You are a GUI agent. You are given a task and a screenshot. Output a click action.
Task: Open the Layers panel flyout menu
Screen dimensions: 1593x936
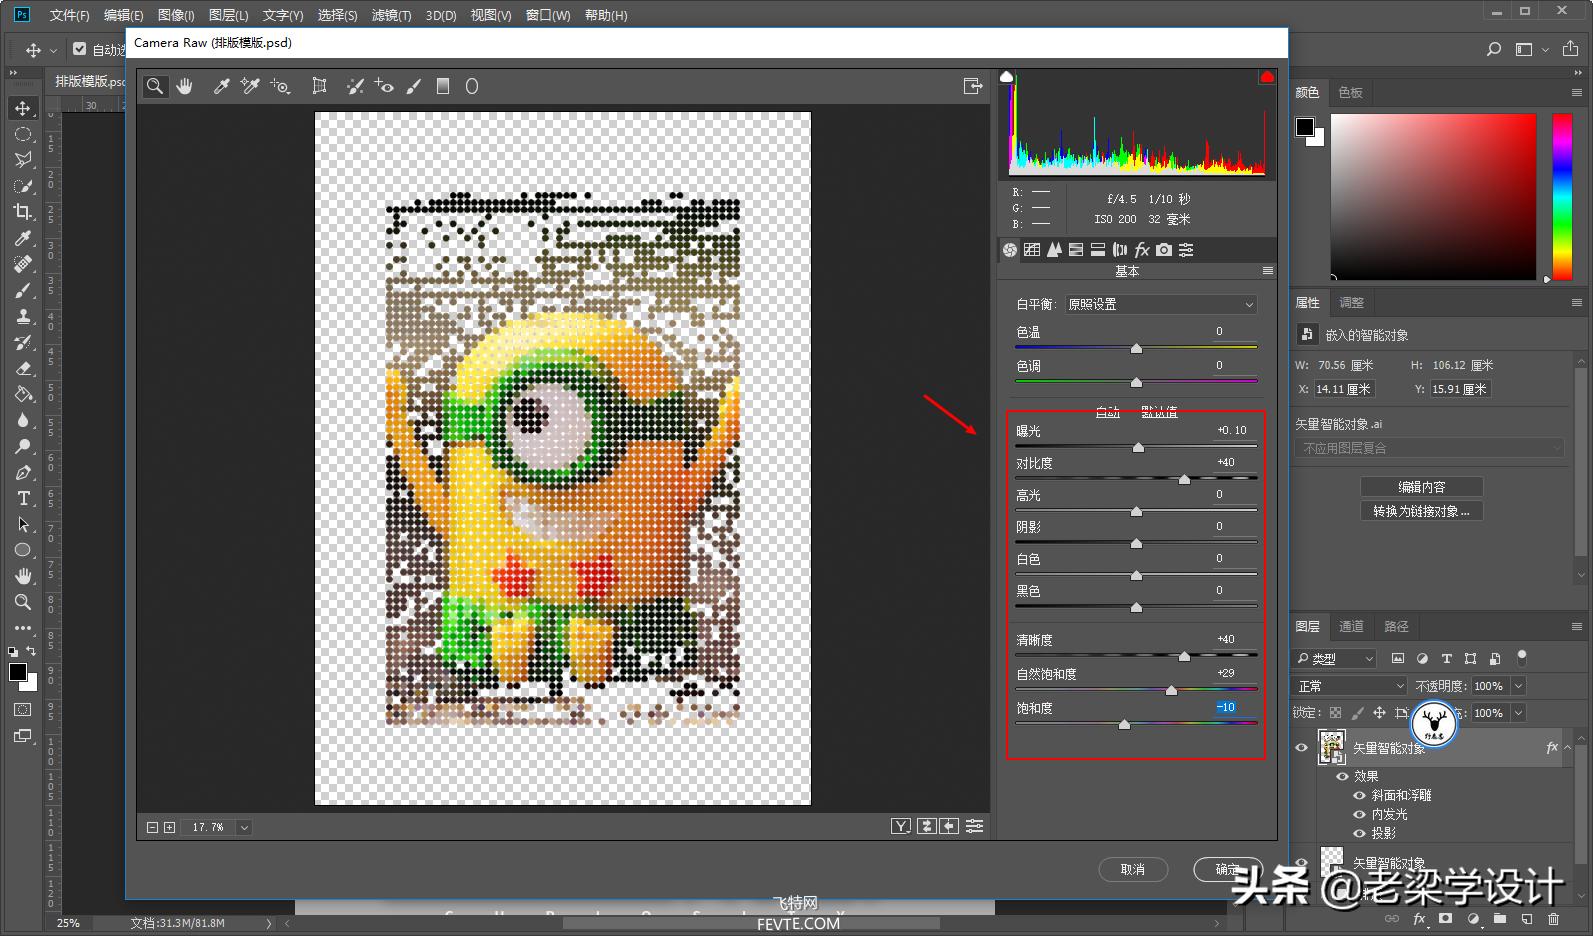point(1577,627)
